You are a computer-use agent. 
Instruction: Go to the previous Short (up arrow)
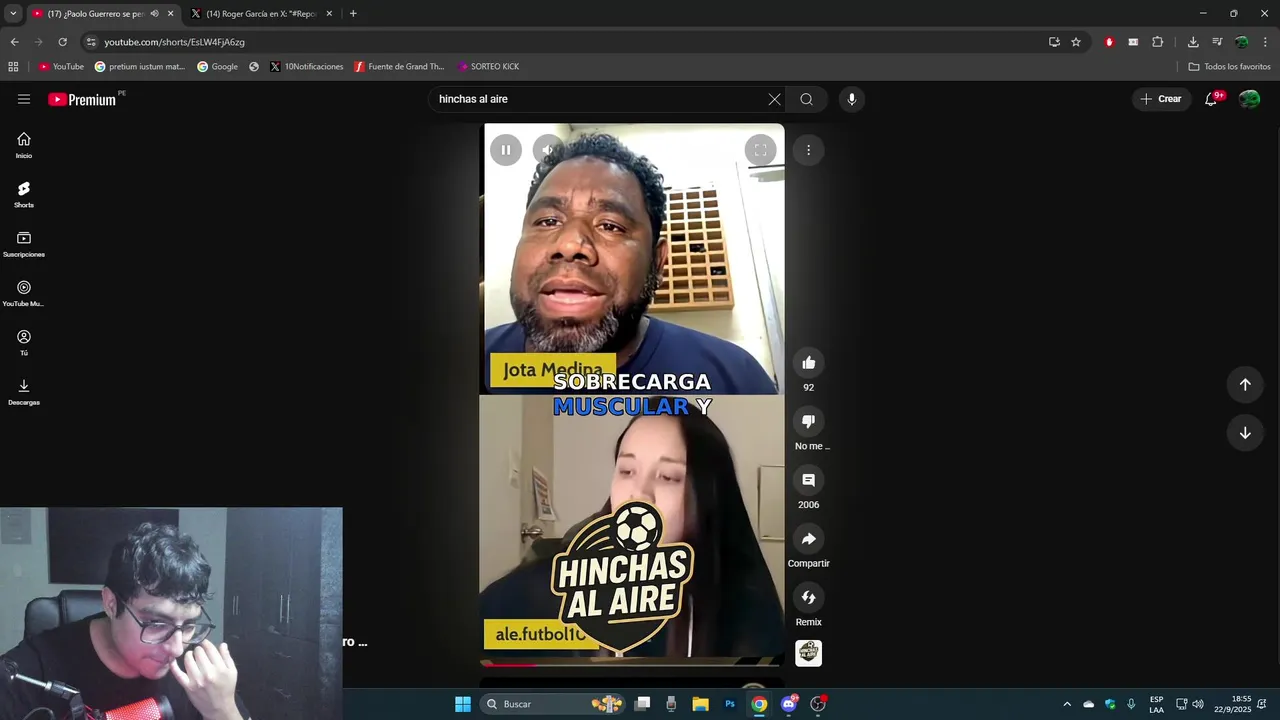click(x=1245, y=384)
